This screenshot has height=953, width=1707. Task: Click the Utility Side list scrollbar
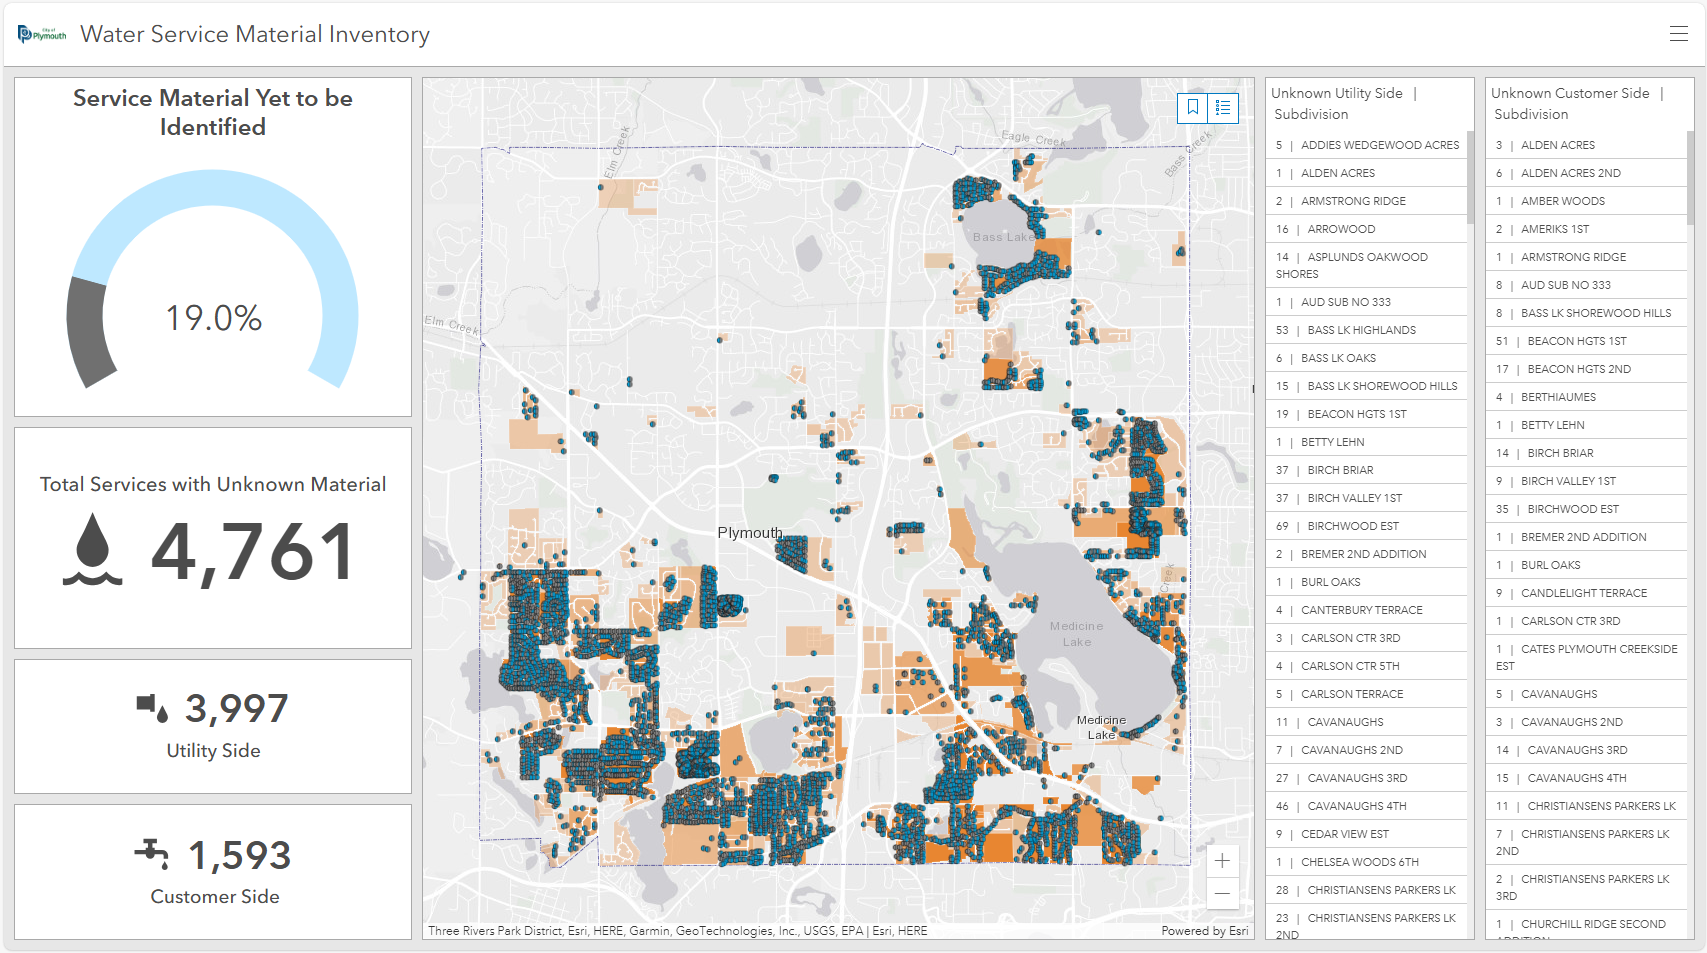click(x=1470, y=178)
